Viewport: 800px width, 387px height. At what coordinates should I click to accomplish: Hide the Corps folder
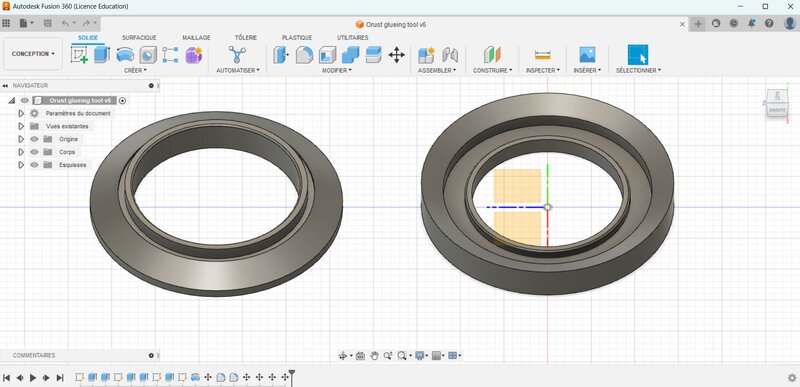click(34, 152)
